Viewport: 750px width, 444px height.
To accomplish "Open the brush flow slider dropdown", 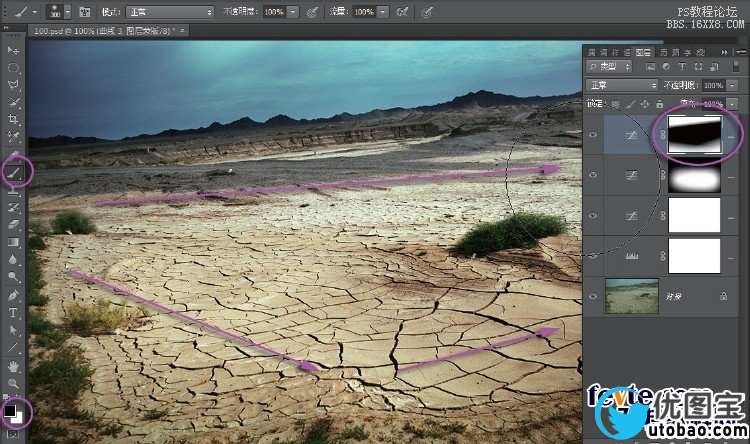I will click(383, 12).
